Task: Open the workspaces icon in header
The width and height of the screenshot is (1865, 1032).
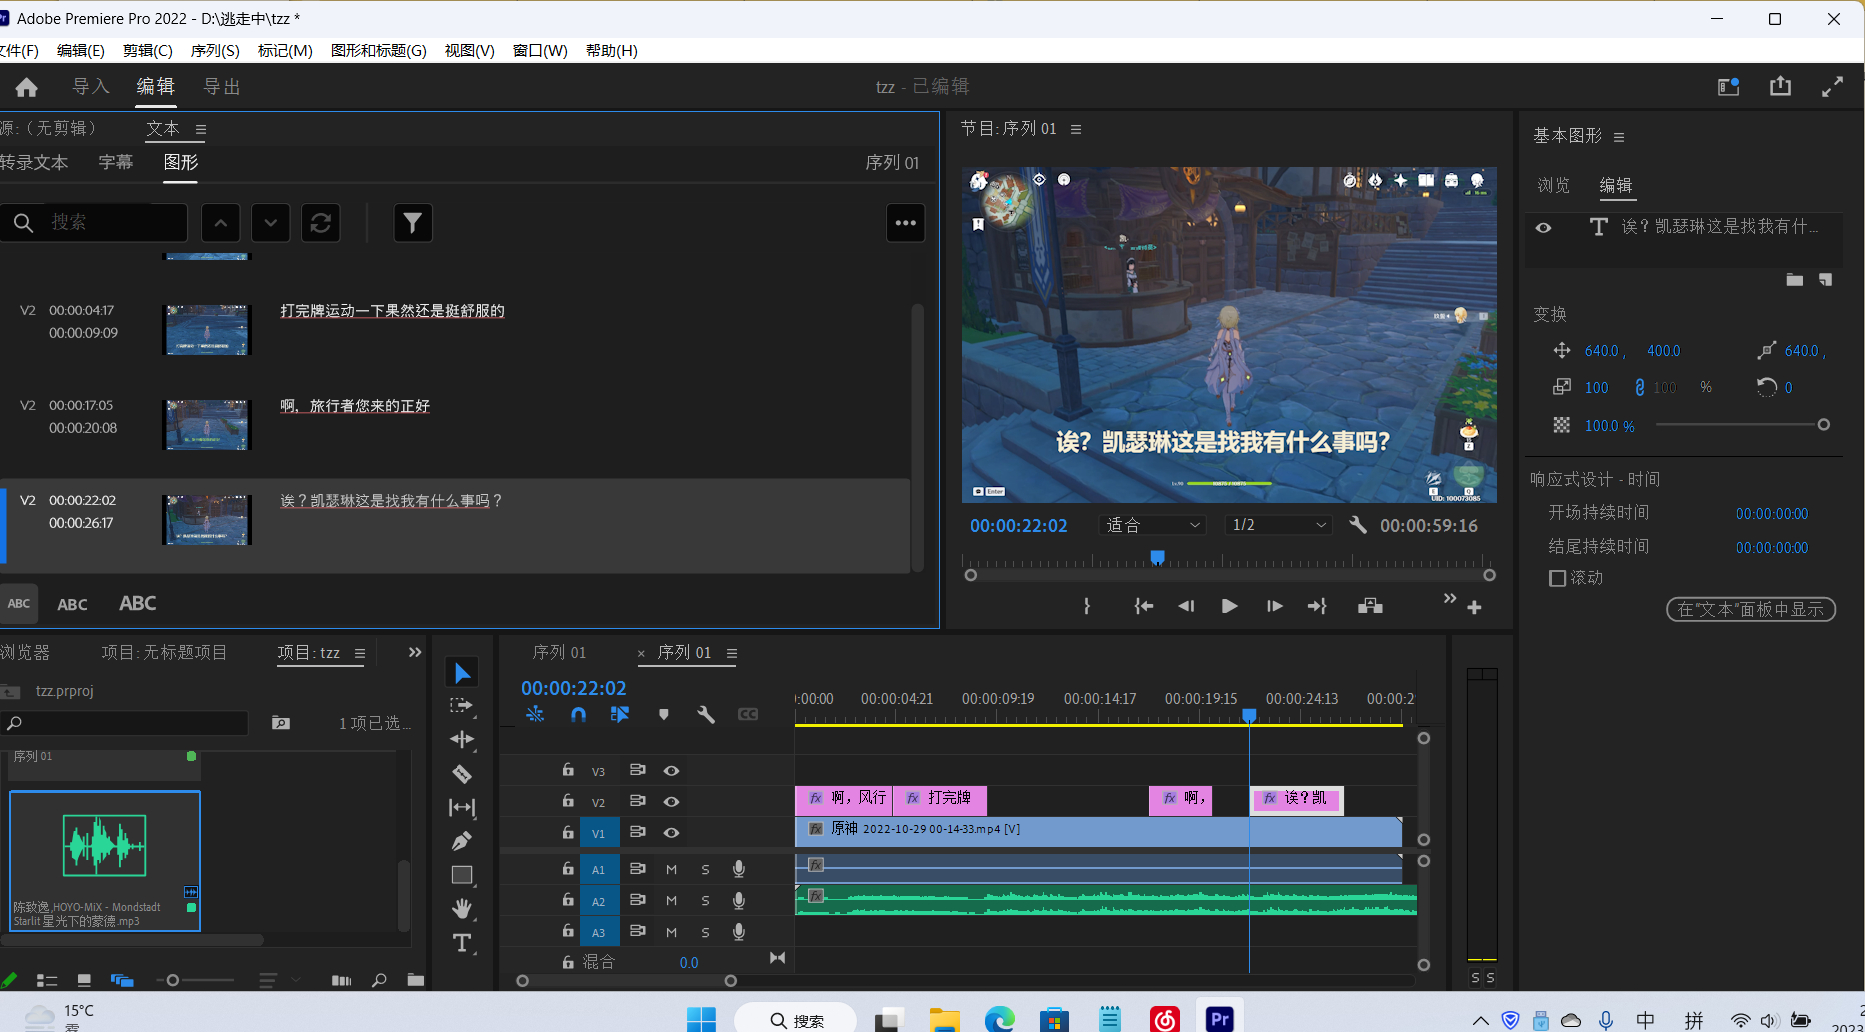Action: (1729, 87)
